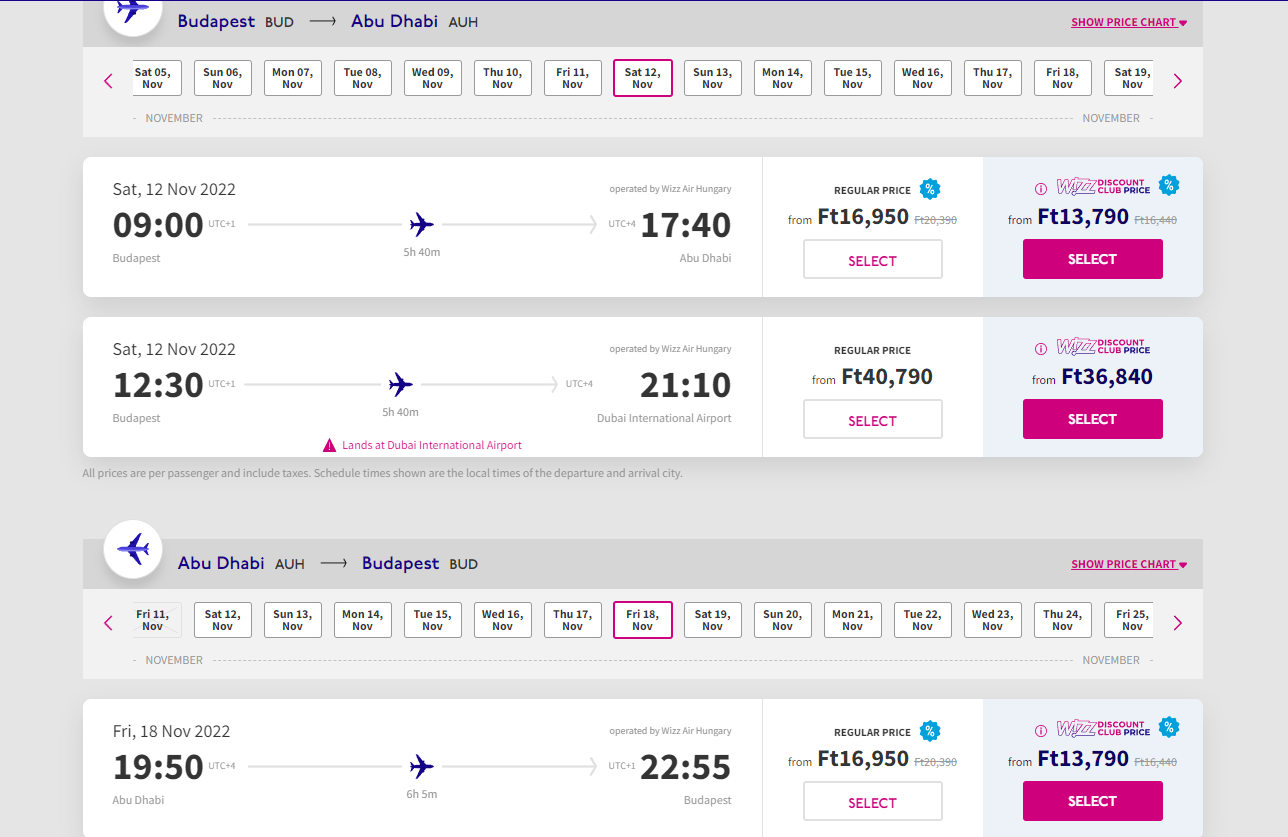This screenshot has height=837, width=1288.
Task: Expand the Budapest to Abu Dhabi price chart
Action: 1129,22
